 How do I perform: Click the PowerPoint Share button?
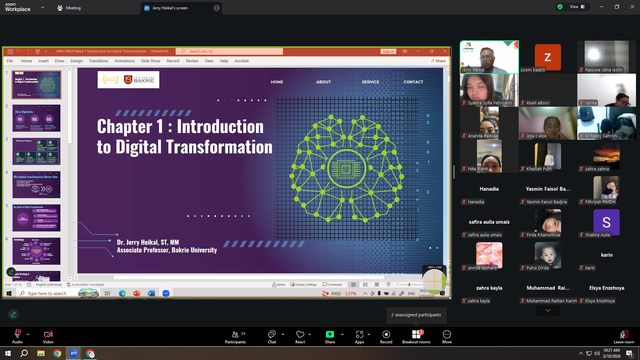438,61
